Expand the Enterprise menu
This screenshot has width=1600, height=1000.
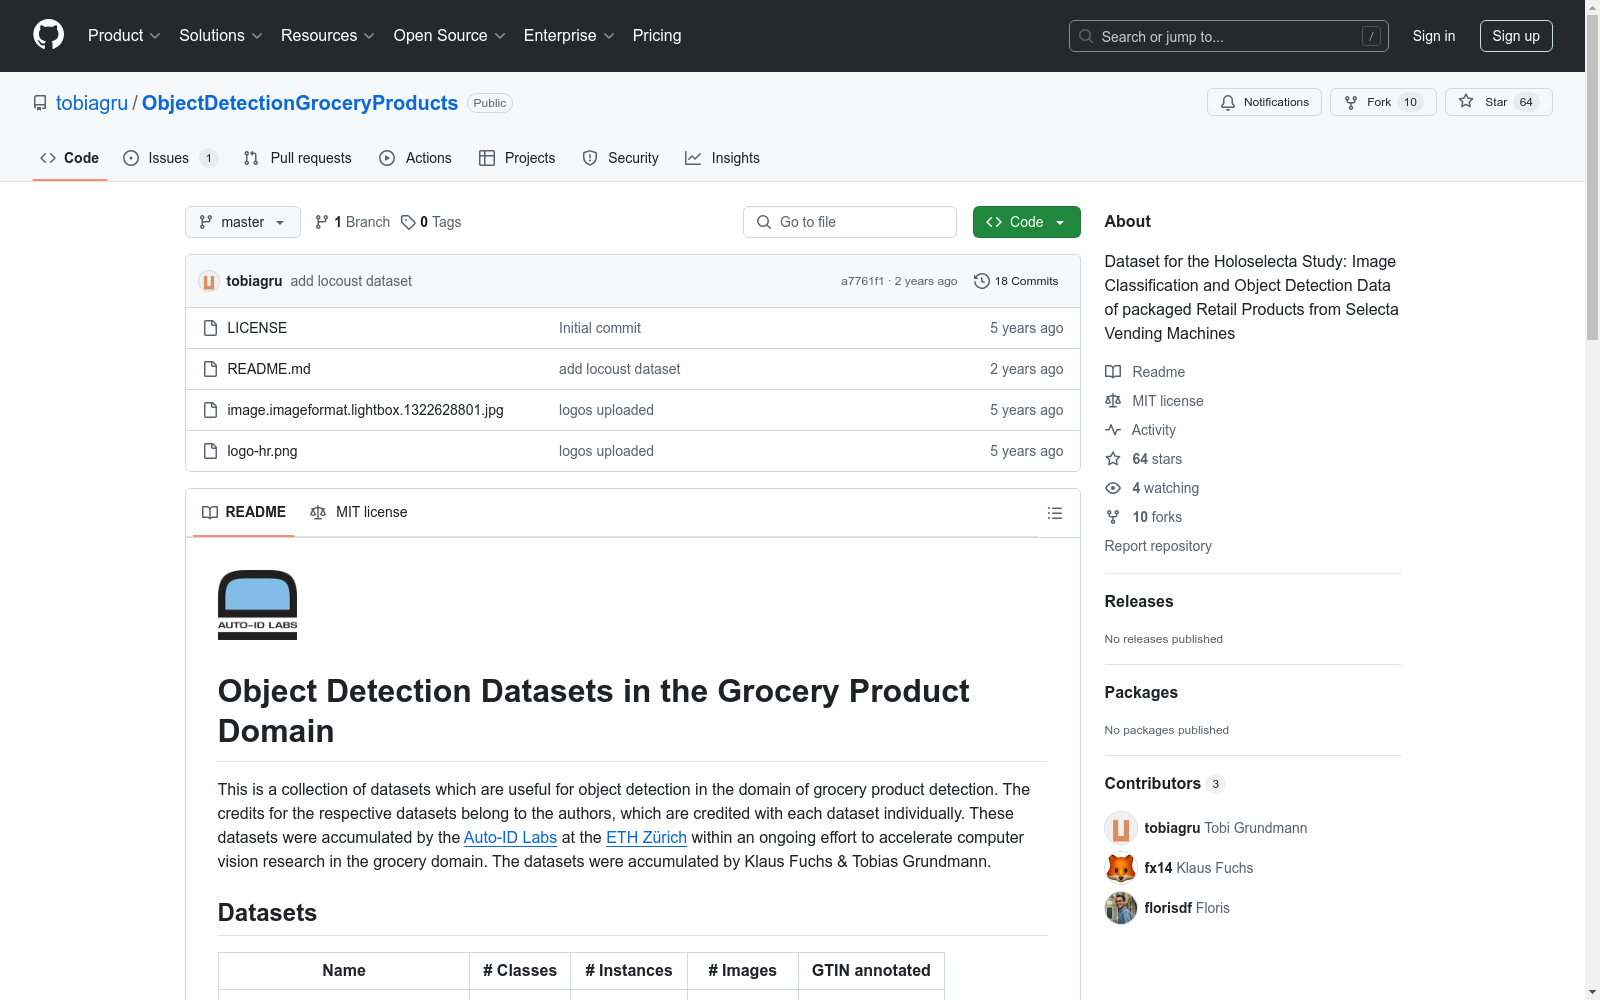point(569,36)
